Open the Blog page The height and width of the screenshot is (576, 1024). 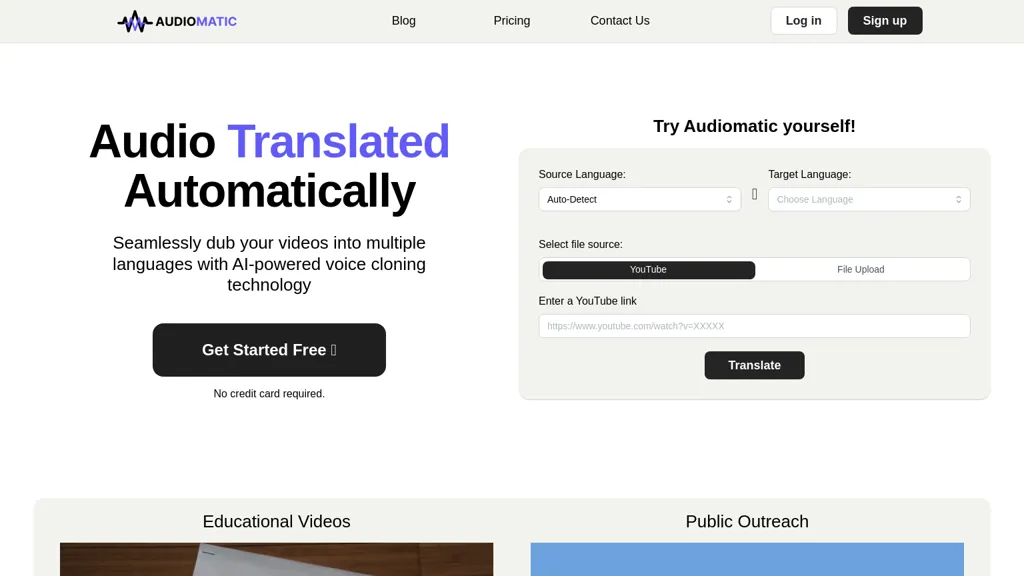point(404,21)
